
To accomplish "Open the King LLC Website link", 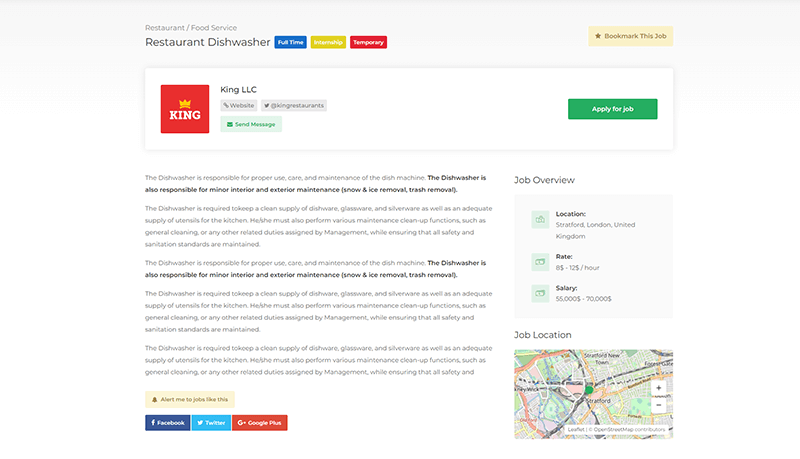I will click(239, 105).
